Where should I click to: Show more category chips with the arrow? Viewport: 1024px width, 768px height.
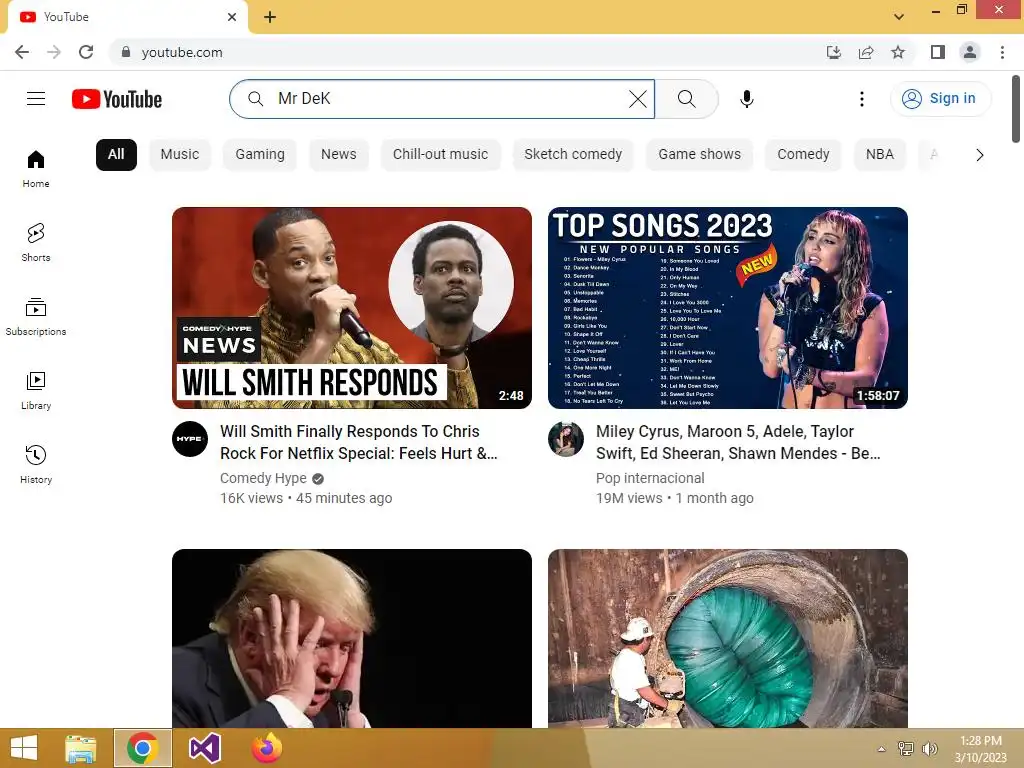(x=979, y=155)
